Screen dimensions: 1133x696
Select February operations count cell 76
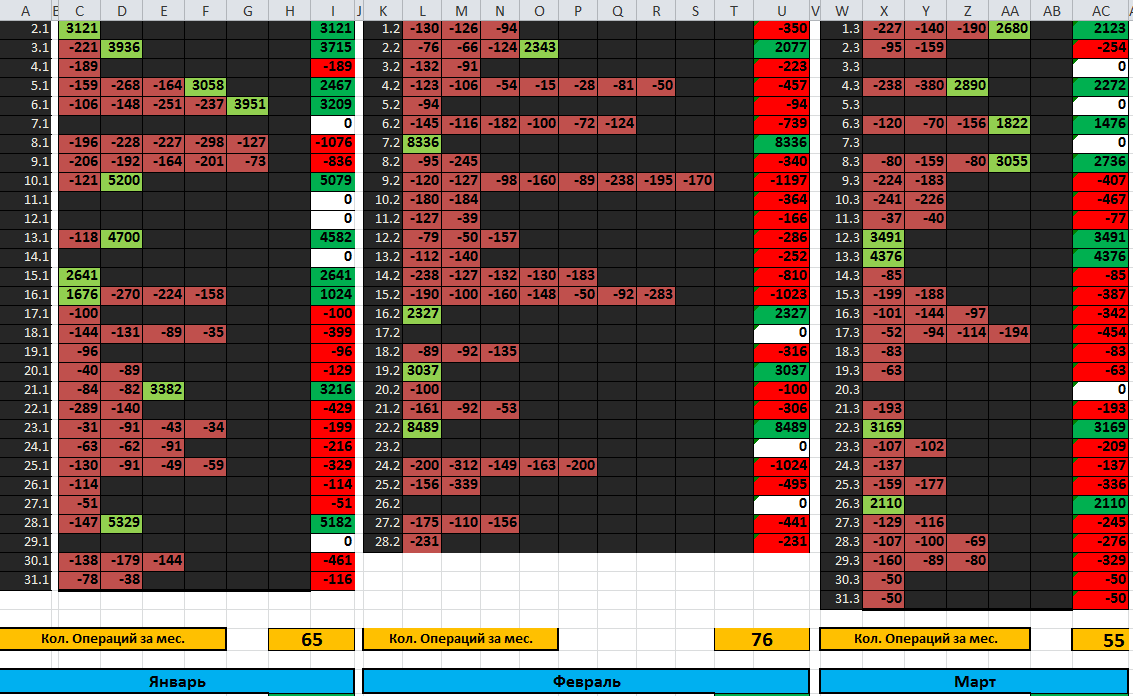(x=762, y=640)
